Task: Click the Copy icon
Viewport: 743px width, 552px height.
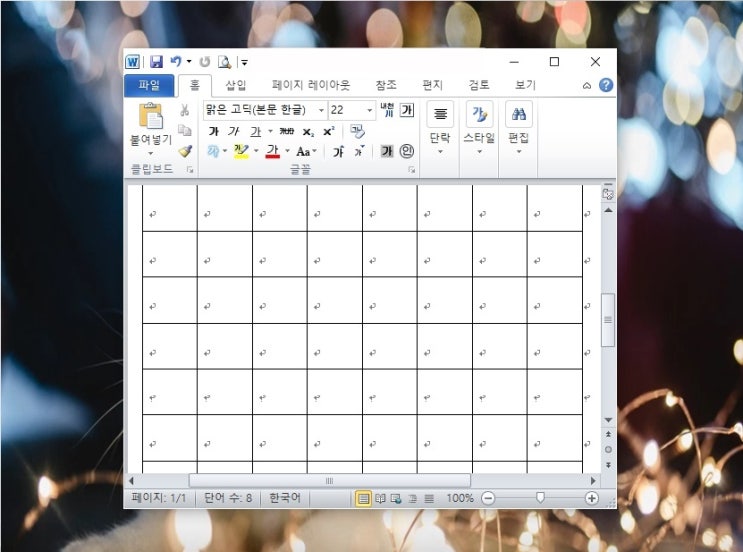Action: [x=184, y=130]
